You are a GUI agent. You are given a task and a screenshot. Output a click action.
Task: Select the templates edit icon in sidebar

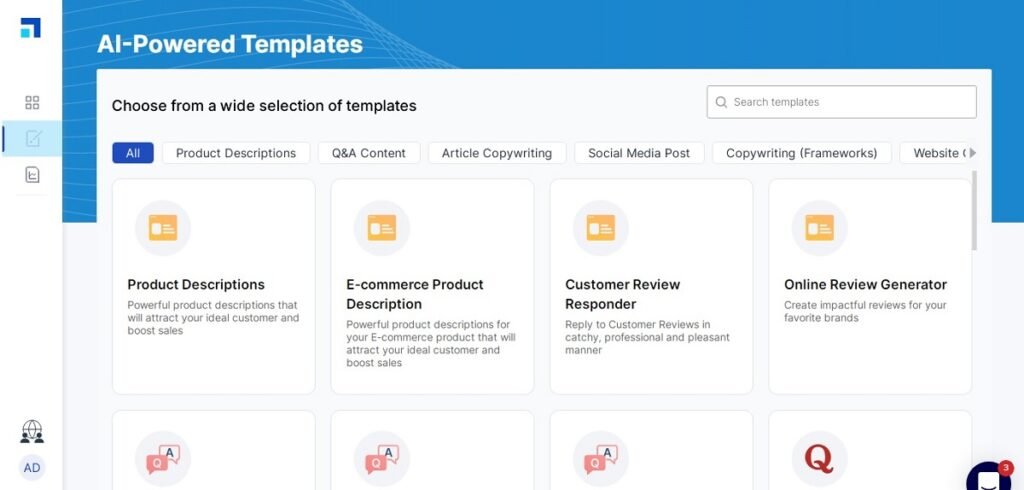(x=32, y=139)
